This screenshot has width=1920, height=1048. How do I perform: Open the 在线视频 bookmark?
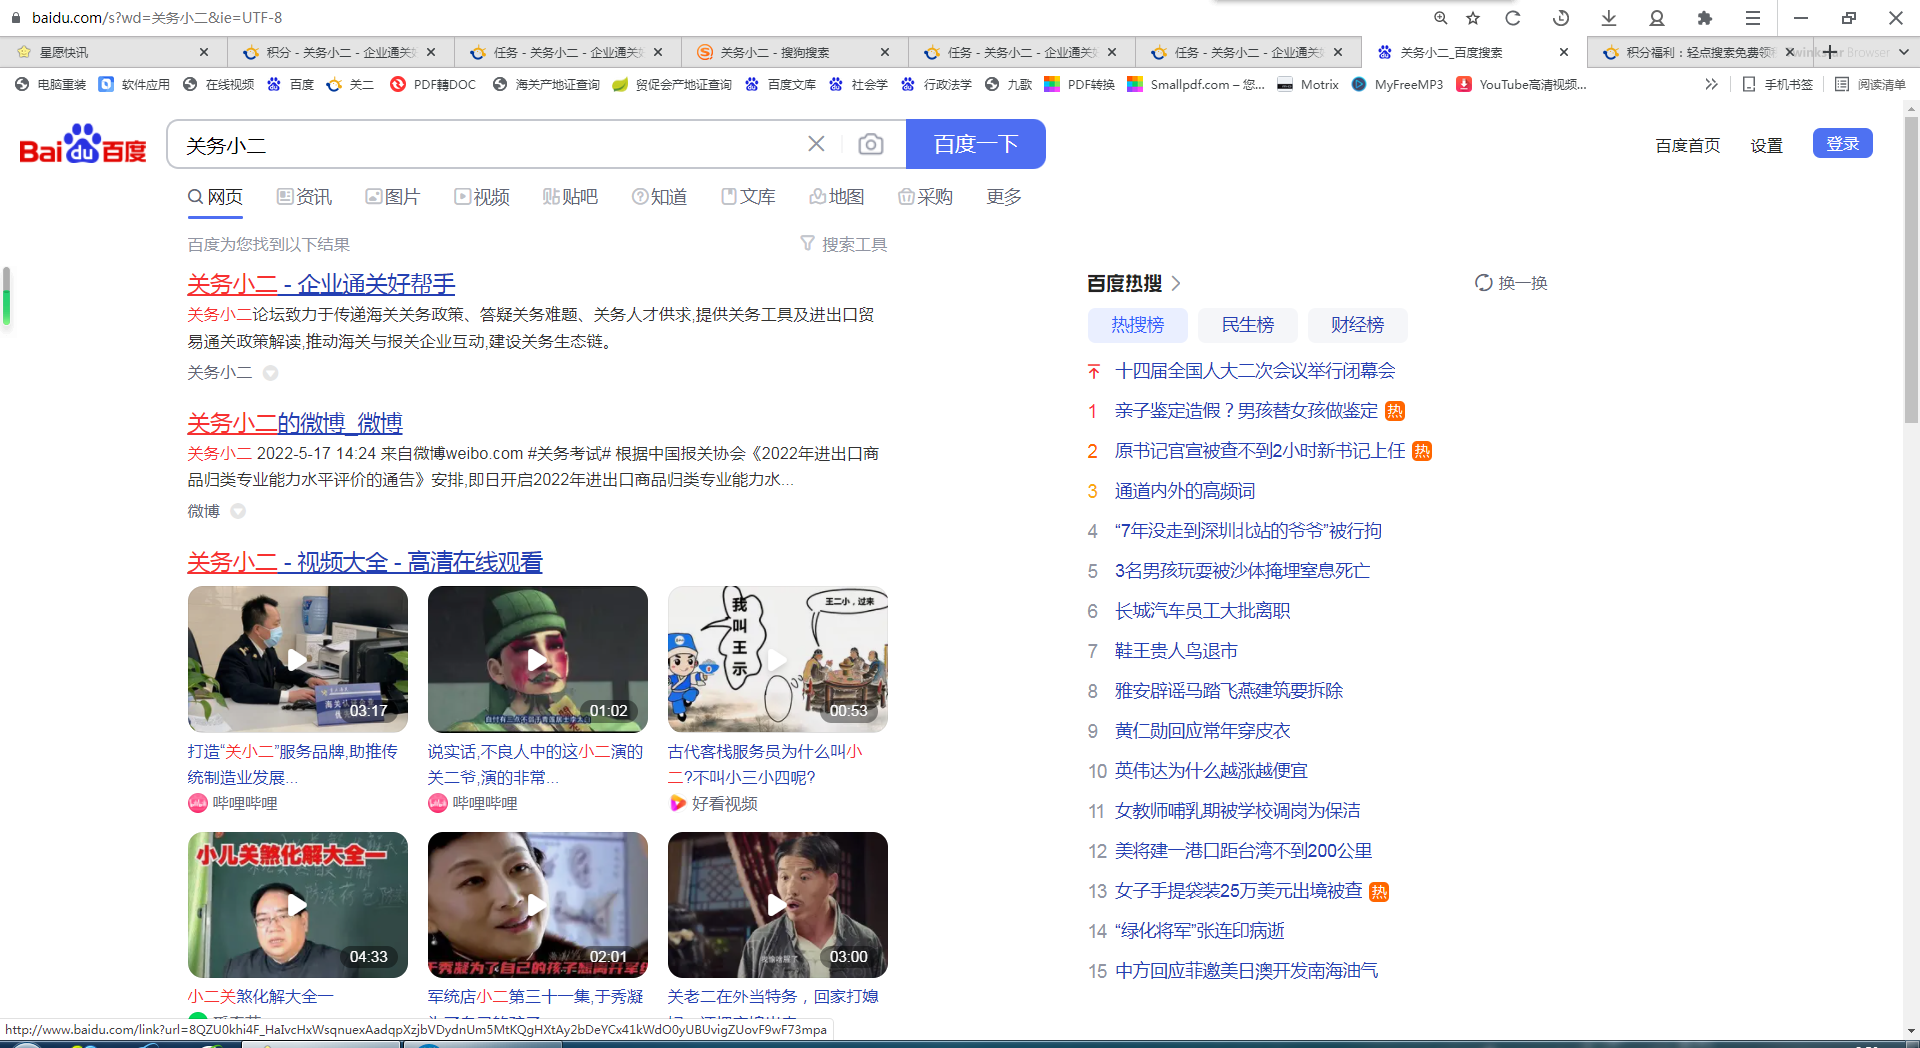pos(219,84)
